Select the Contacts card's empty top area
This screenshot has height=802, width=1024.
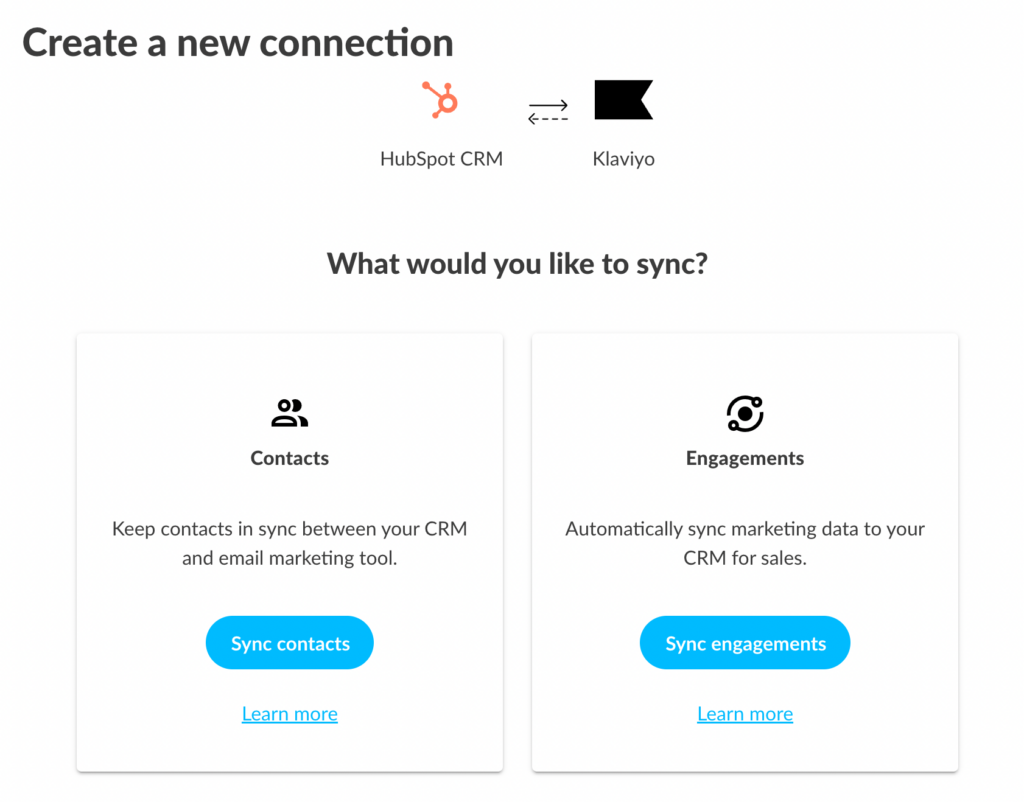pos(290,364)
